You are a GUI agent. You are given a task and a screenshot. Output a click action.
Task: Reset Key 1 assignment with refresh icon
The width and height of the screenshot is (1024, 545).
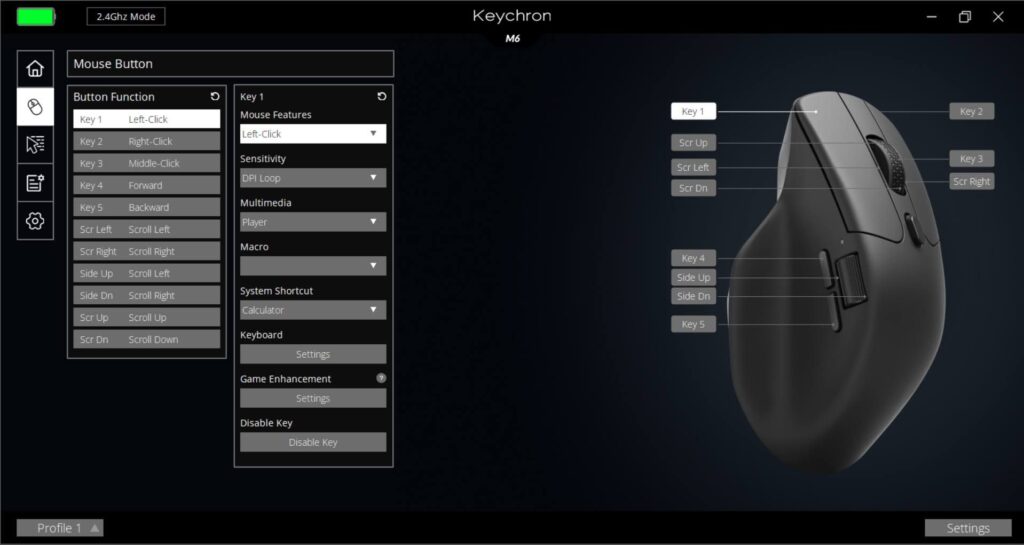point(380,97)
